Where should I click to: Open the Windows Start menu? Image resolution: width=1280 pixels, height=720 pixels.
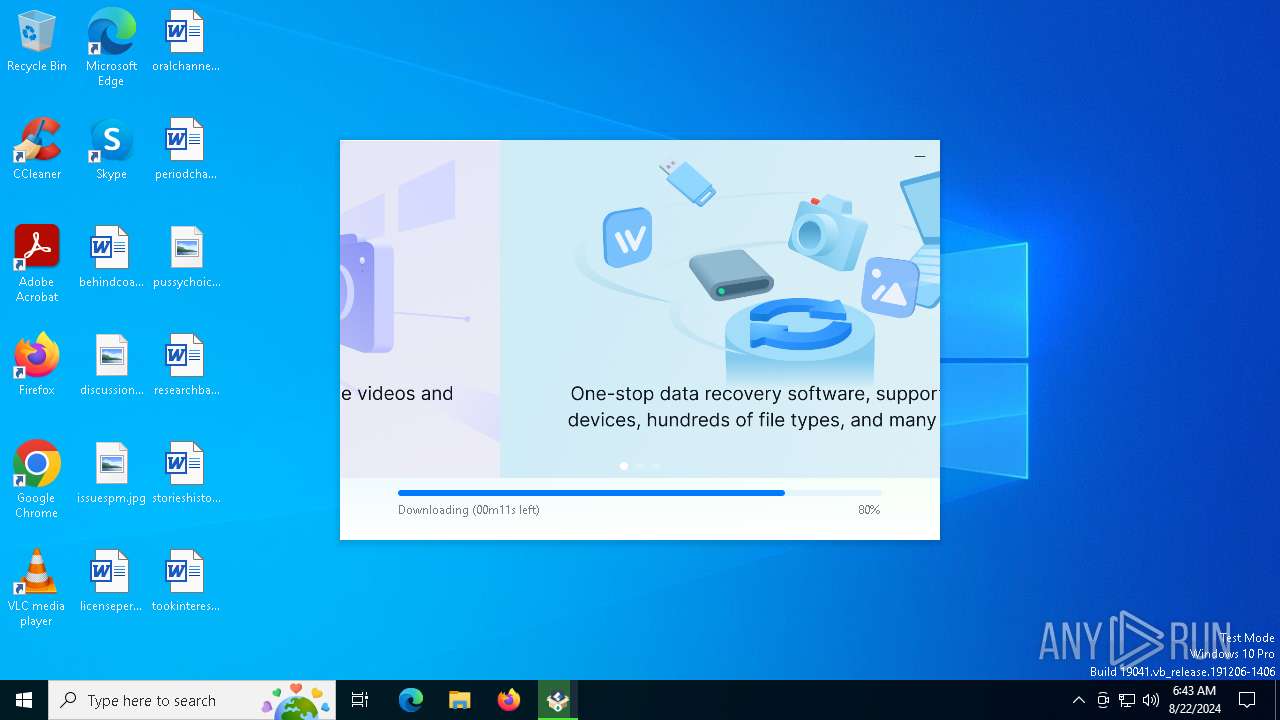click(x=24, y=700)
